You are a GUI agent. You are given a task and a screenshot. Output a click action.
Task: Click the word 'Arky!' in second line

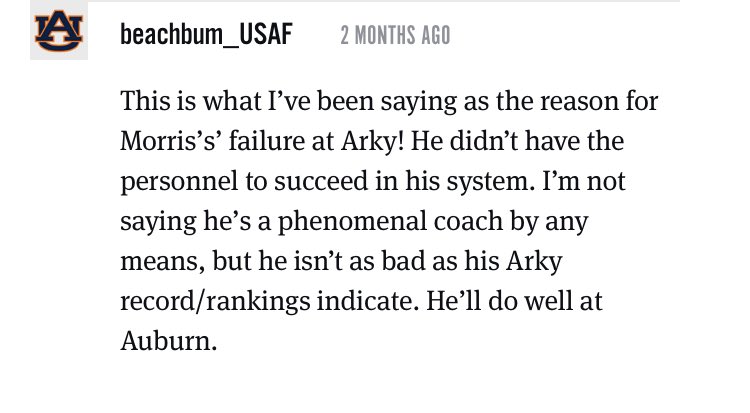click(x=373, y=142)
